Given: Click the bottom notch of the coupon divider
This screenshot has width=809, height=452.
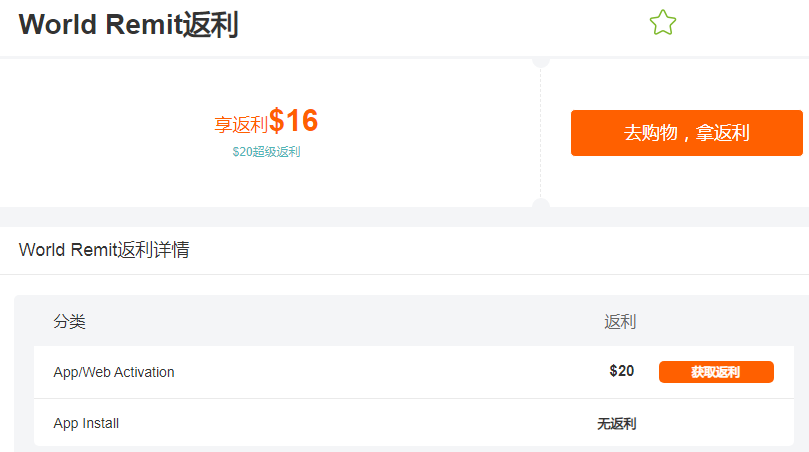Looking at the screenshot, I should [541, 204].
